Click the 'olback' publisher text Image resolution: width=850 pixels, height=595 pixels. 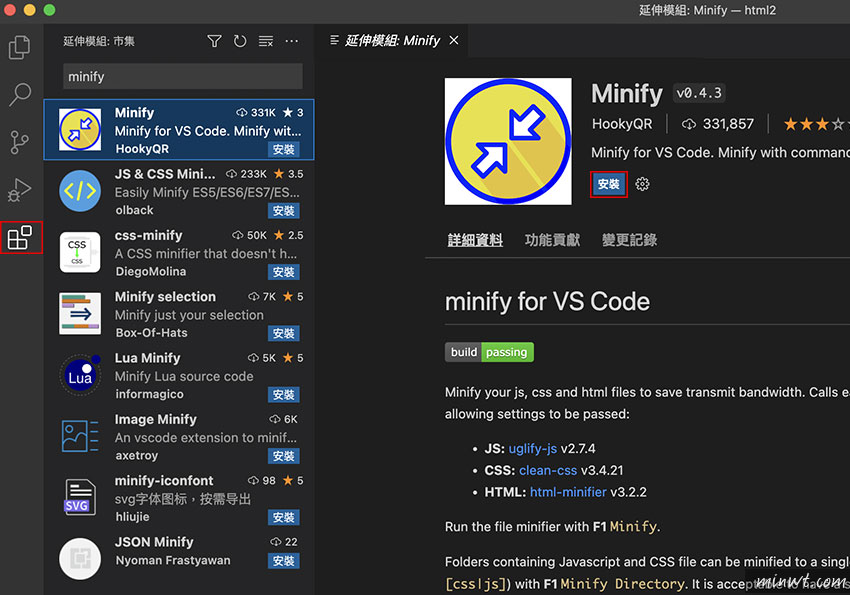tap(134, 210)
